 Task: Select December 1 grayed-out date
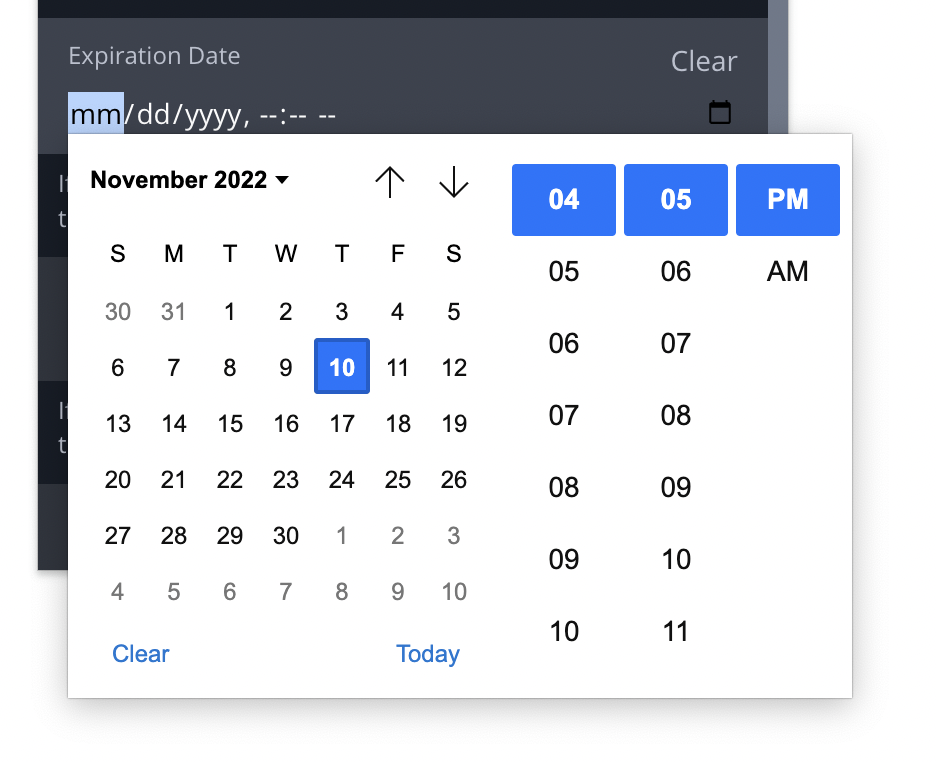341,535
